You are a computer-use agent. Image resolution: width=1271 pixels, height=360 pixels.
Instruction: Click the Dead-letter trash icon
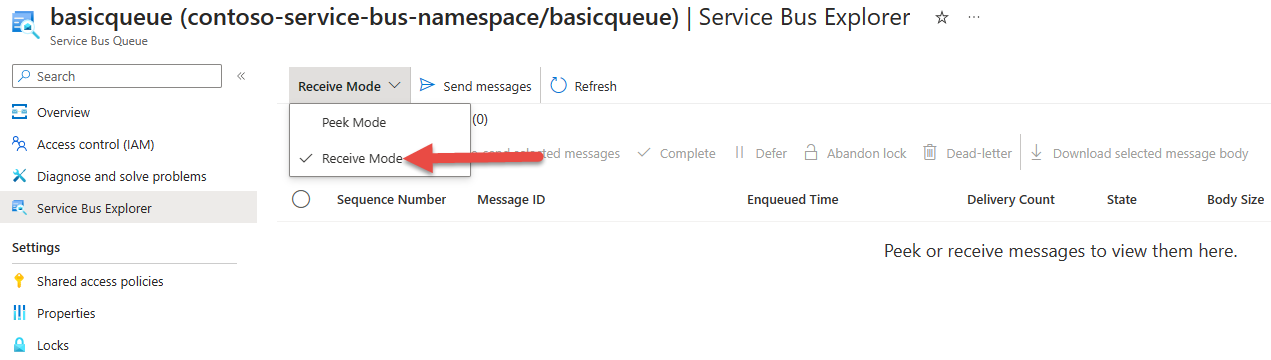(x=930, y=153)
